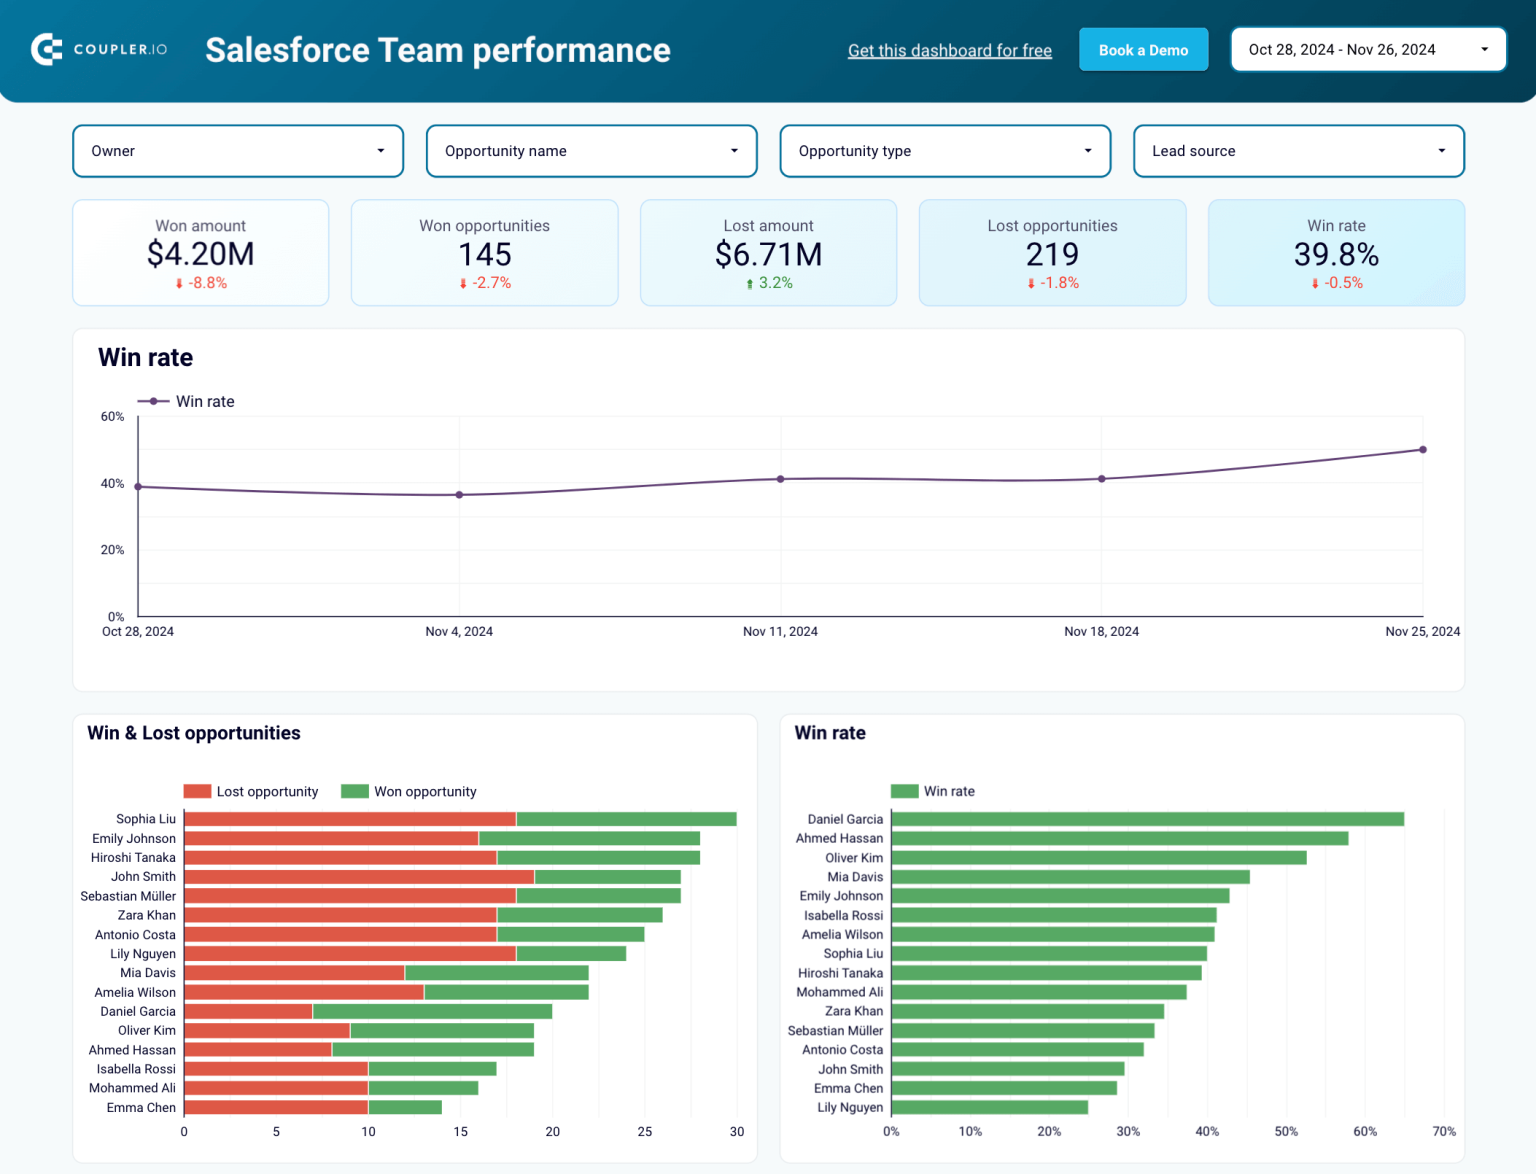The height and width of the screenshot is (1174, 1536).
Task: Click the Won opportunity legend swatch
Action: click(x=354, y=791)
